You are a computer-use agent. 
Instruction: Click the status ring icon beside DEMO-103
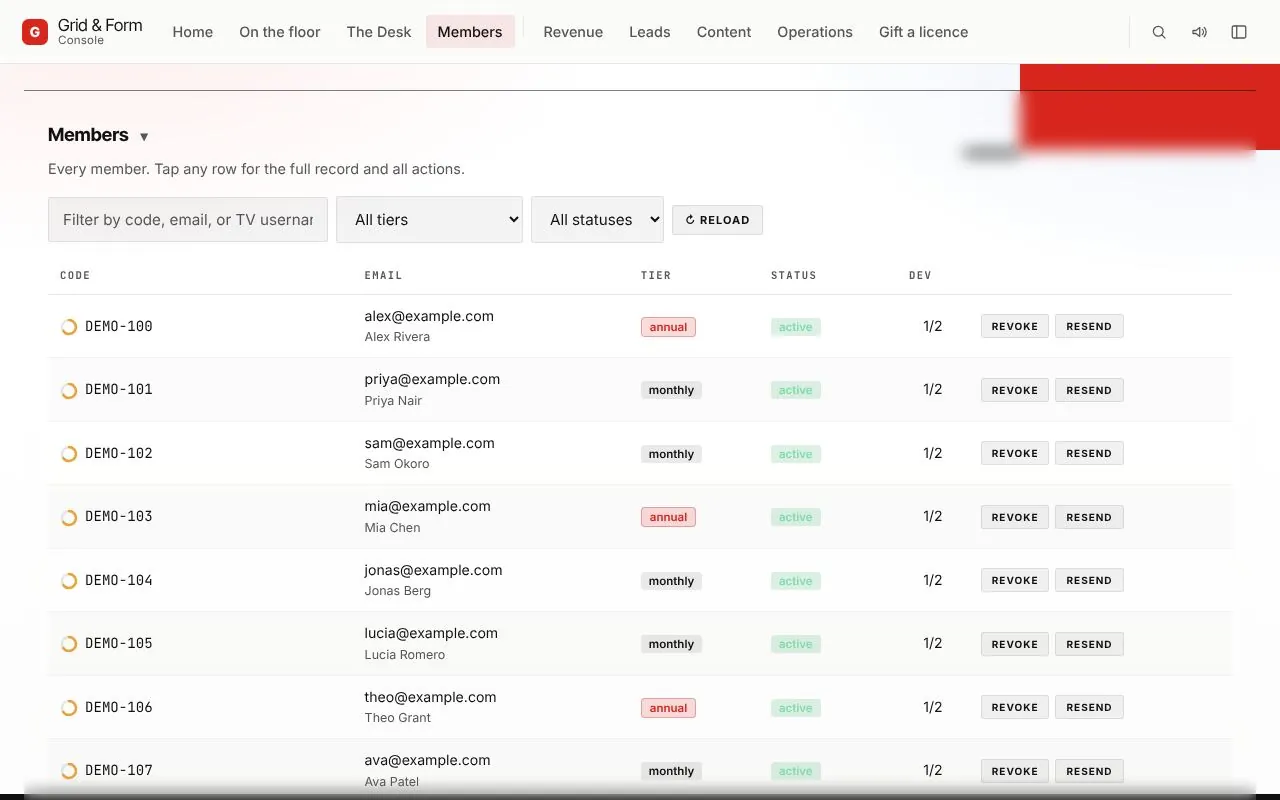pos(69,517)
